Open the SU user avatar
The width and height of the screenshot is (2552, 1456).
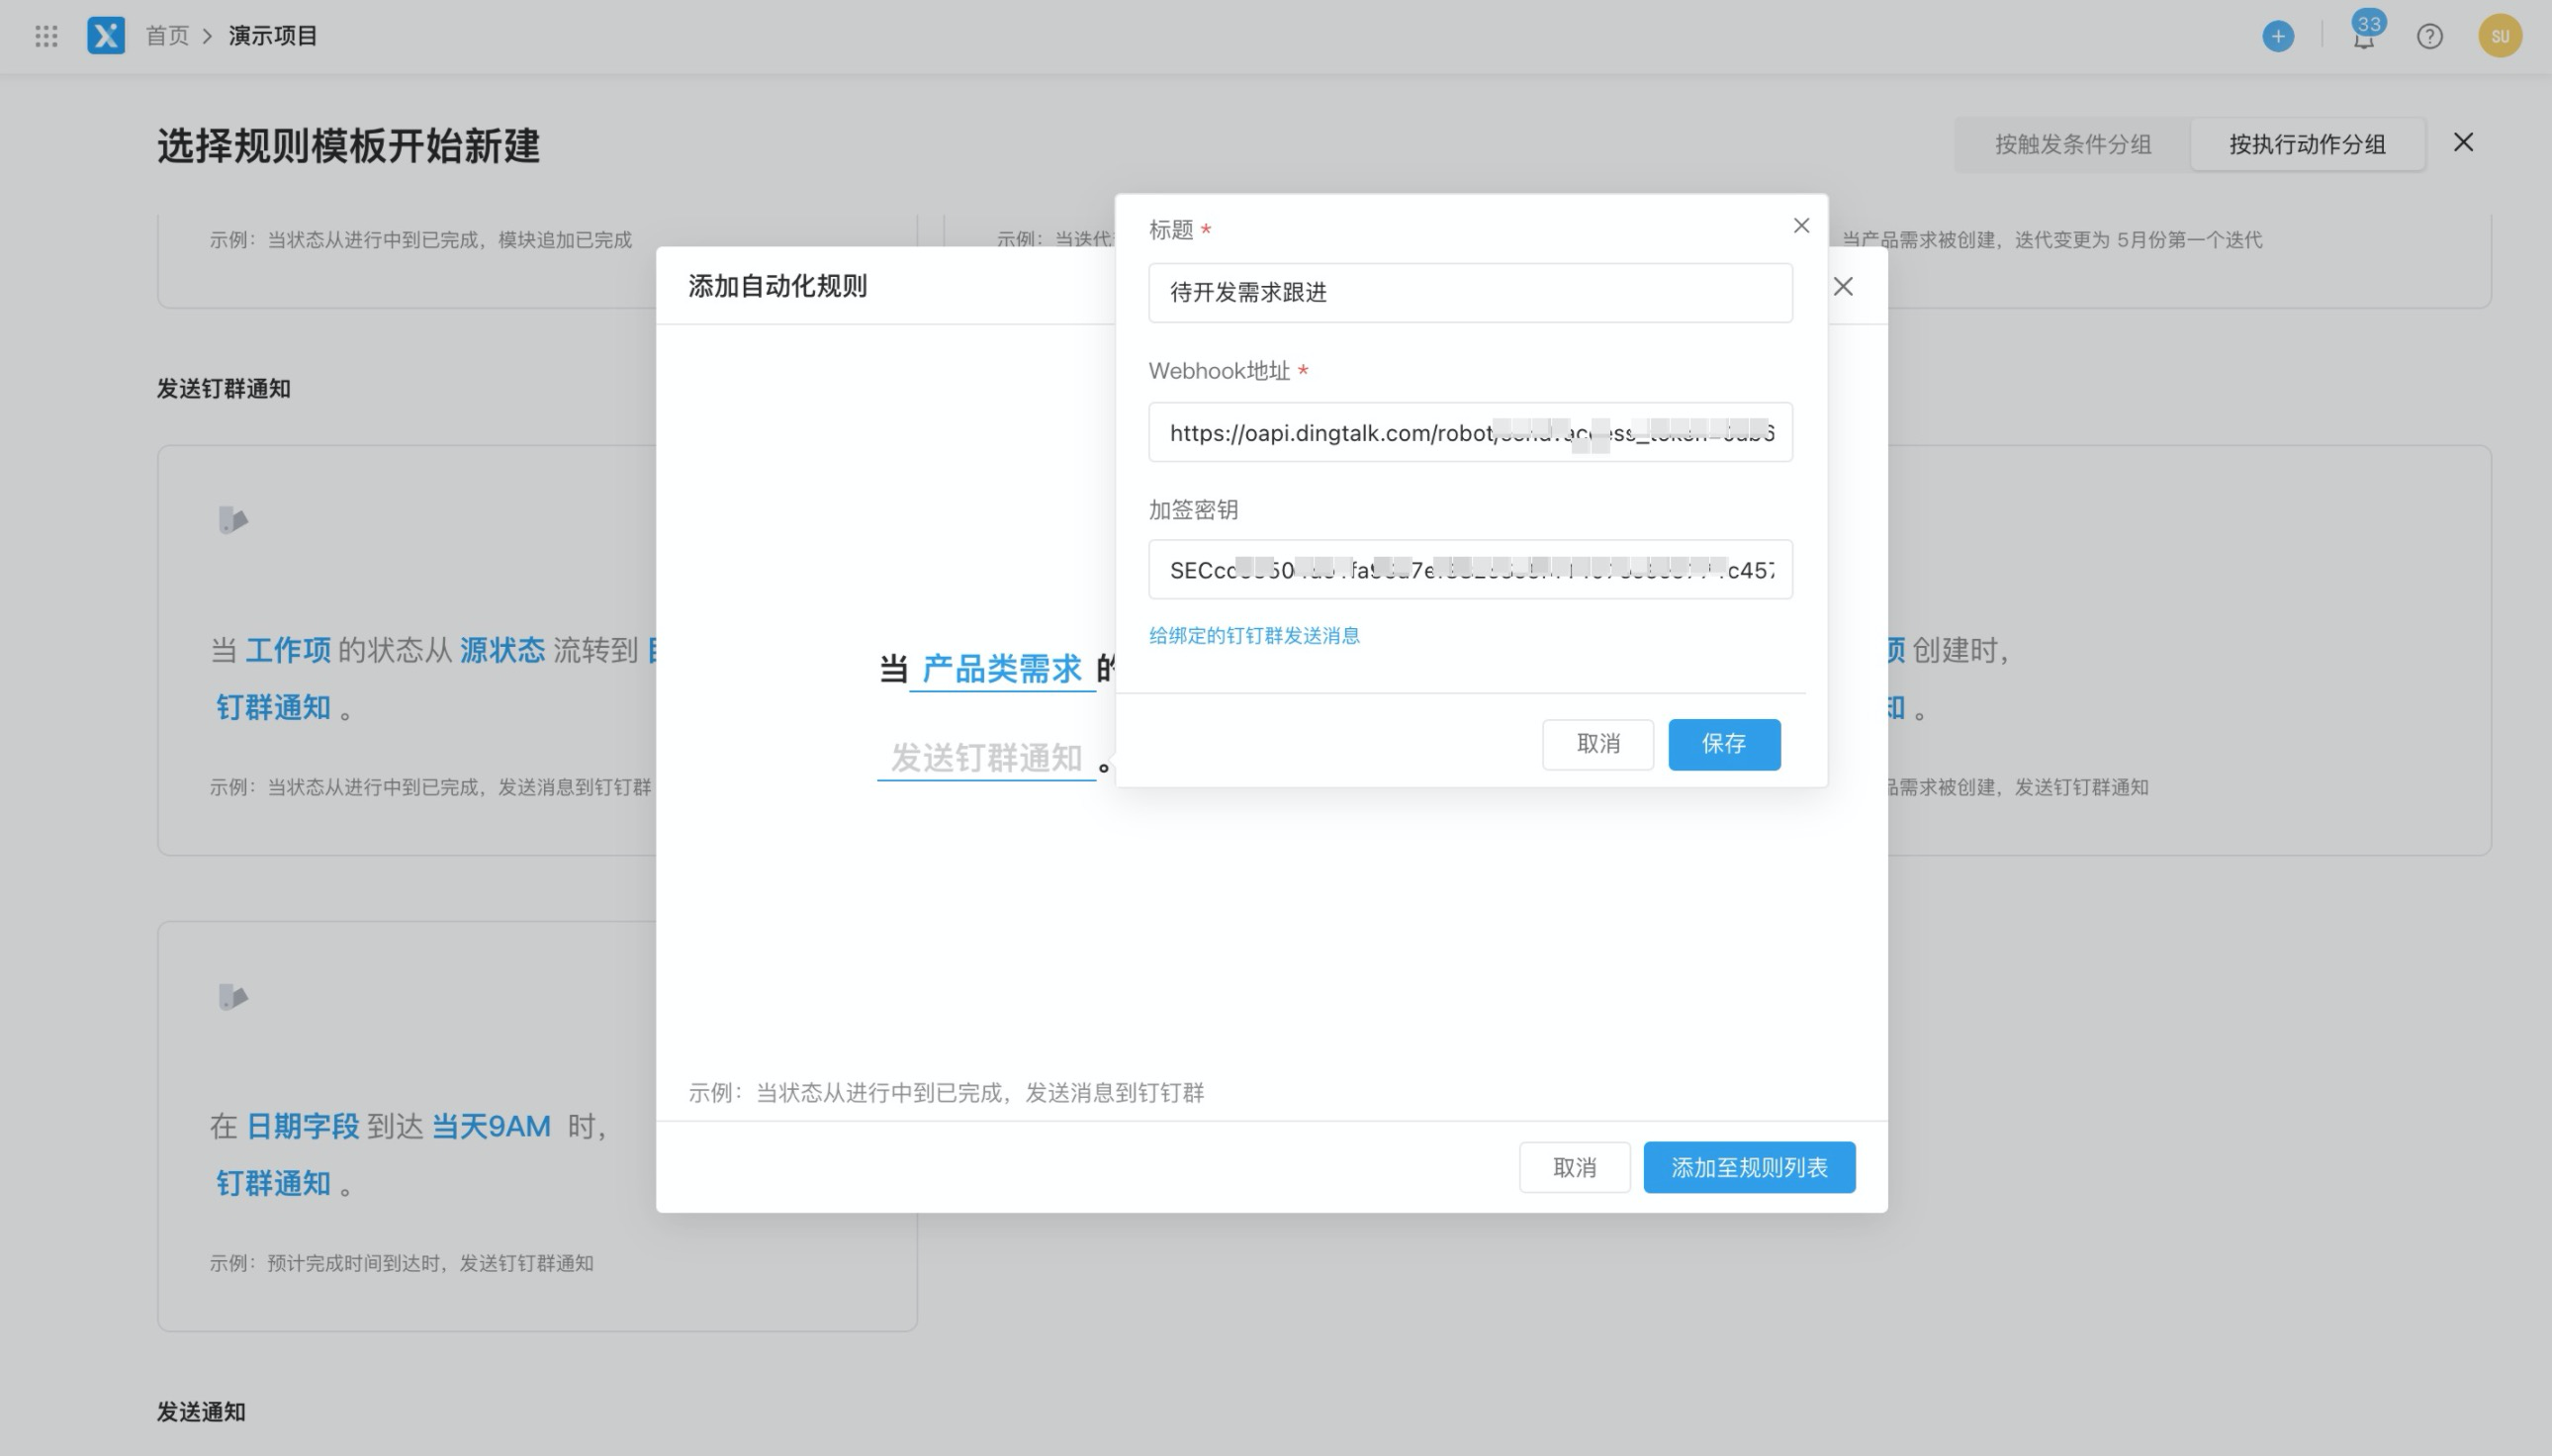[2500, 36]
